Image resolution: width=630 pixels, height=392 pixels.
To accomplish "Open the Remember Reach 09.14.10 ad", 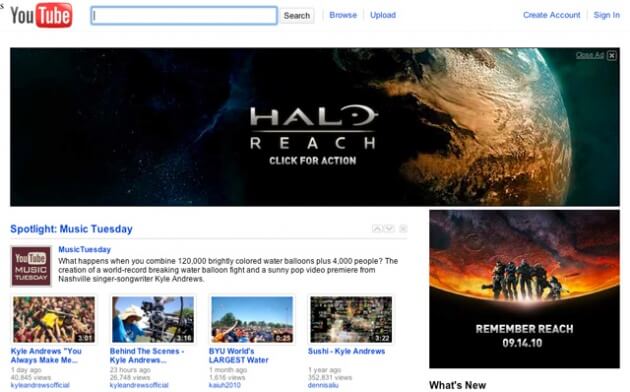I will [524, 289].
